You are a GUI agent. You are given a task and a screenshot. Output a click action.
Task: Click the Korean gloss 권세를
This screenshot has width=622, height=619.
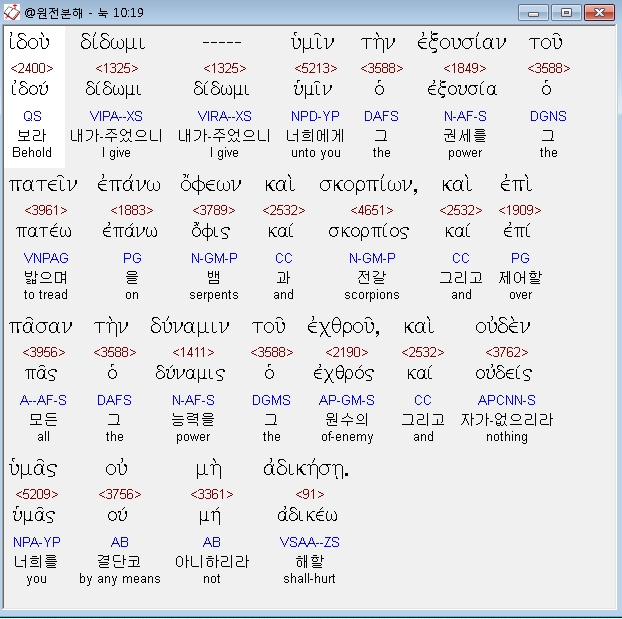click(x=465, y=136)
